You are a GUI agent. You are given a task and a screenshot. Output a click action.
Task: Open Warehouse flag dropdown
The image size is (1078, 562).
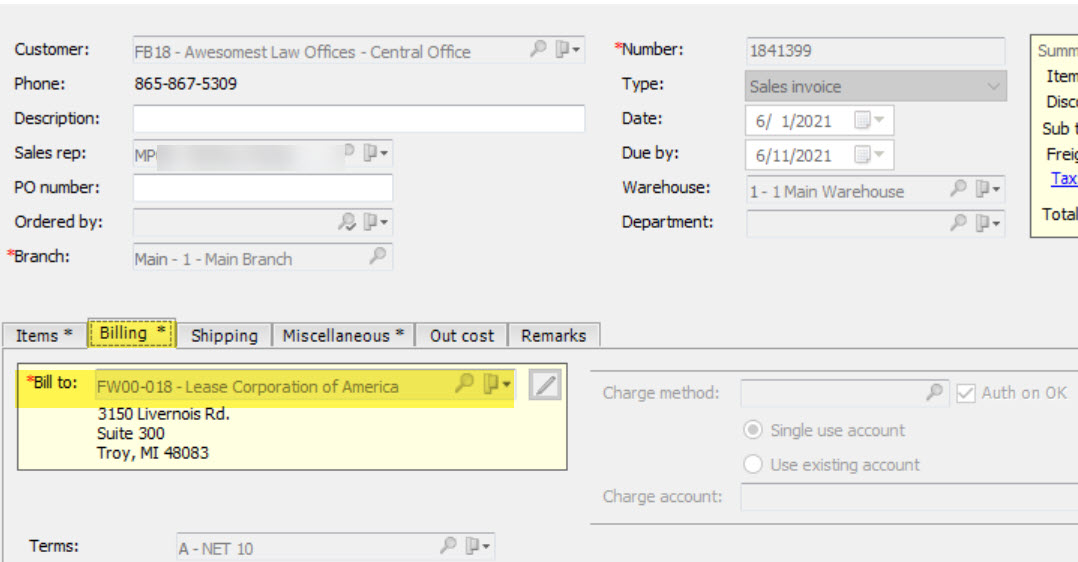(988, 188)
